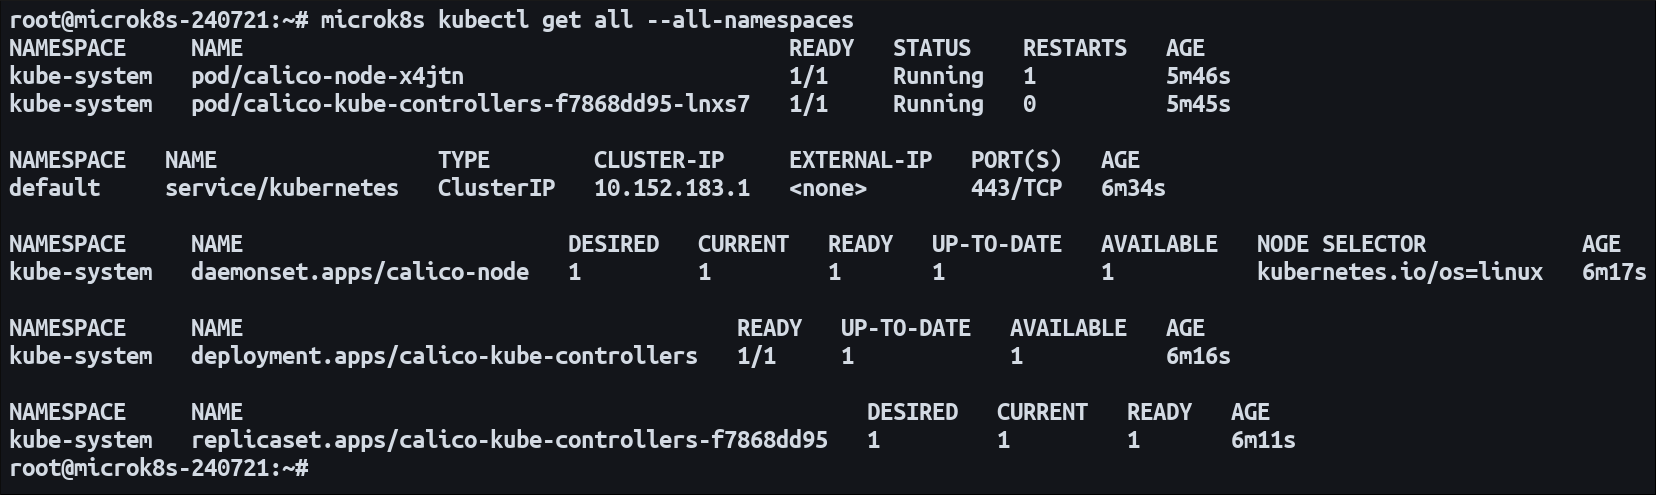
Task: Click the 6m11s replicaset age
Action: [x=1262, y=440]
